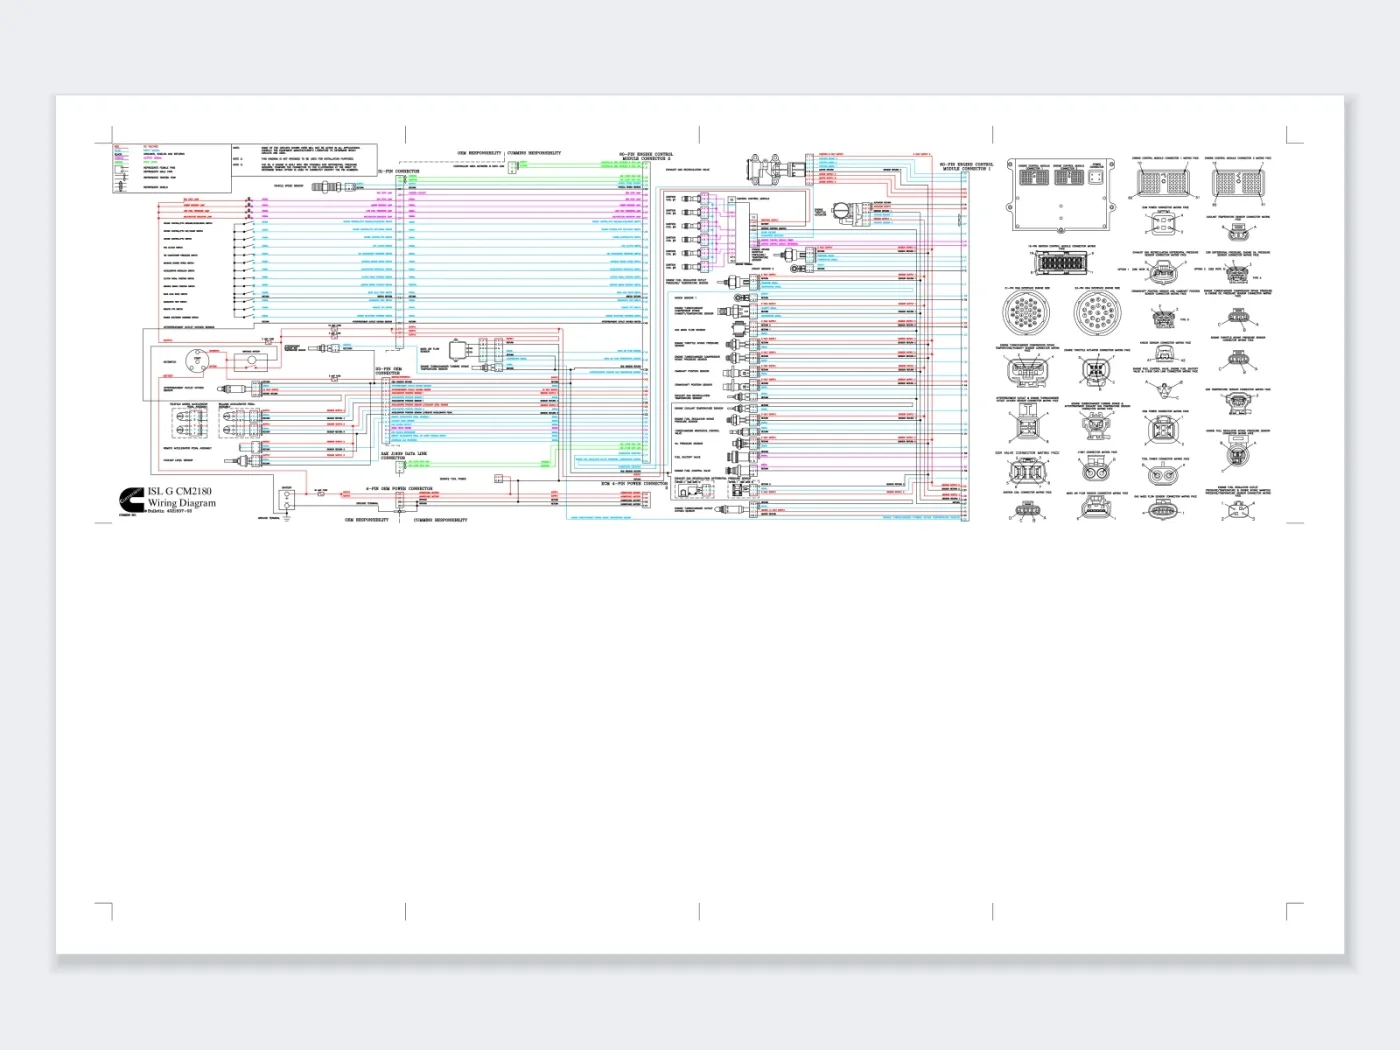Click "CUMMINS RESPONSIBILITY" label below the 4-pin OEM connector
This screenshot has height=1050, width=1400.
[440, 520]
